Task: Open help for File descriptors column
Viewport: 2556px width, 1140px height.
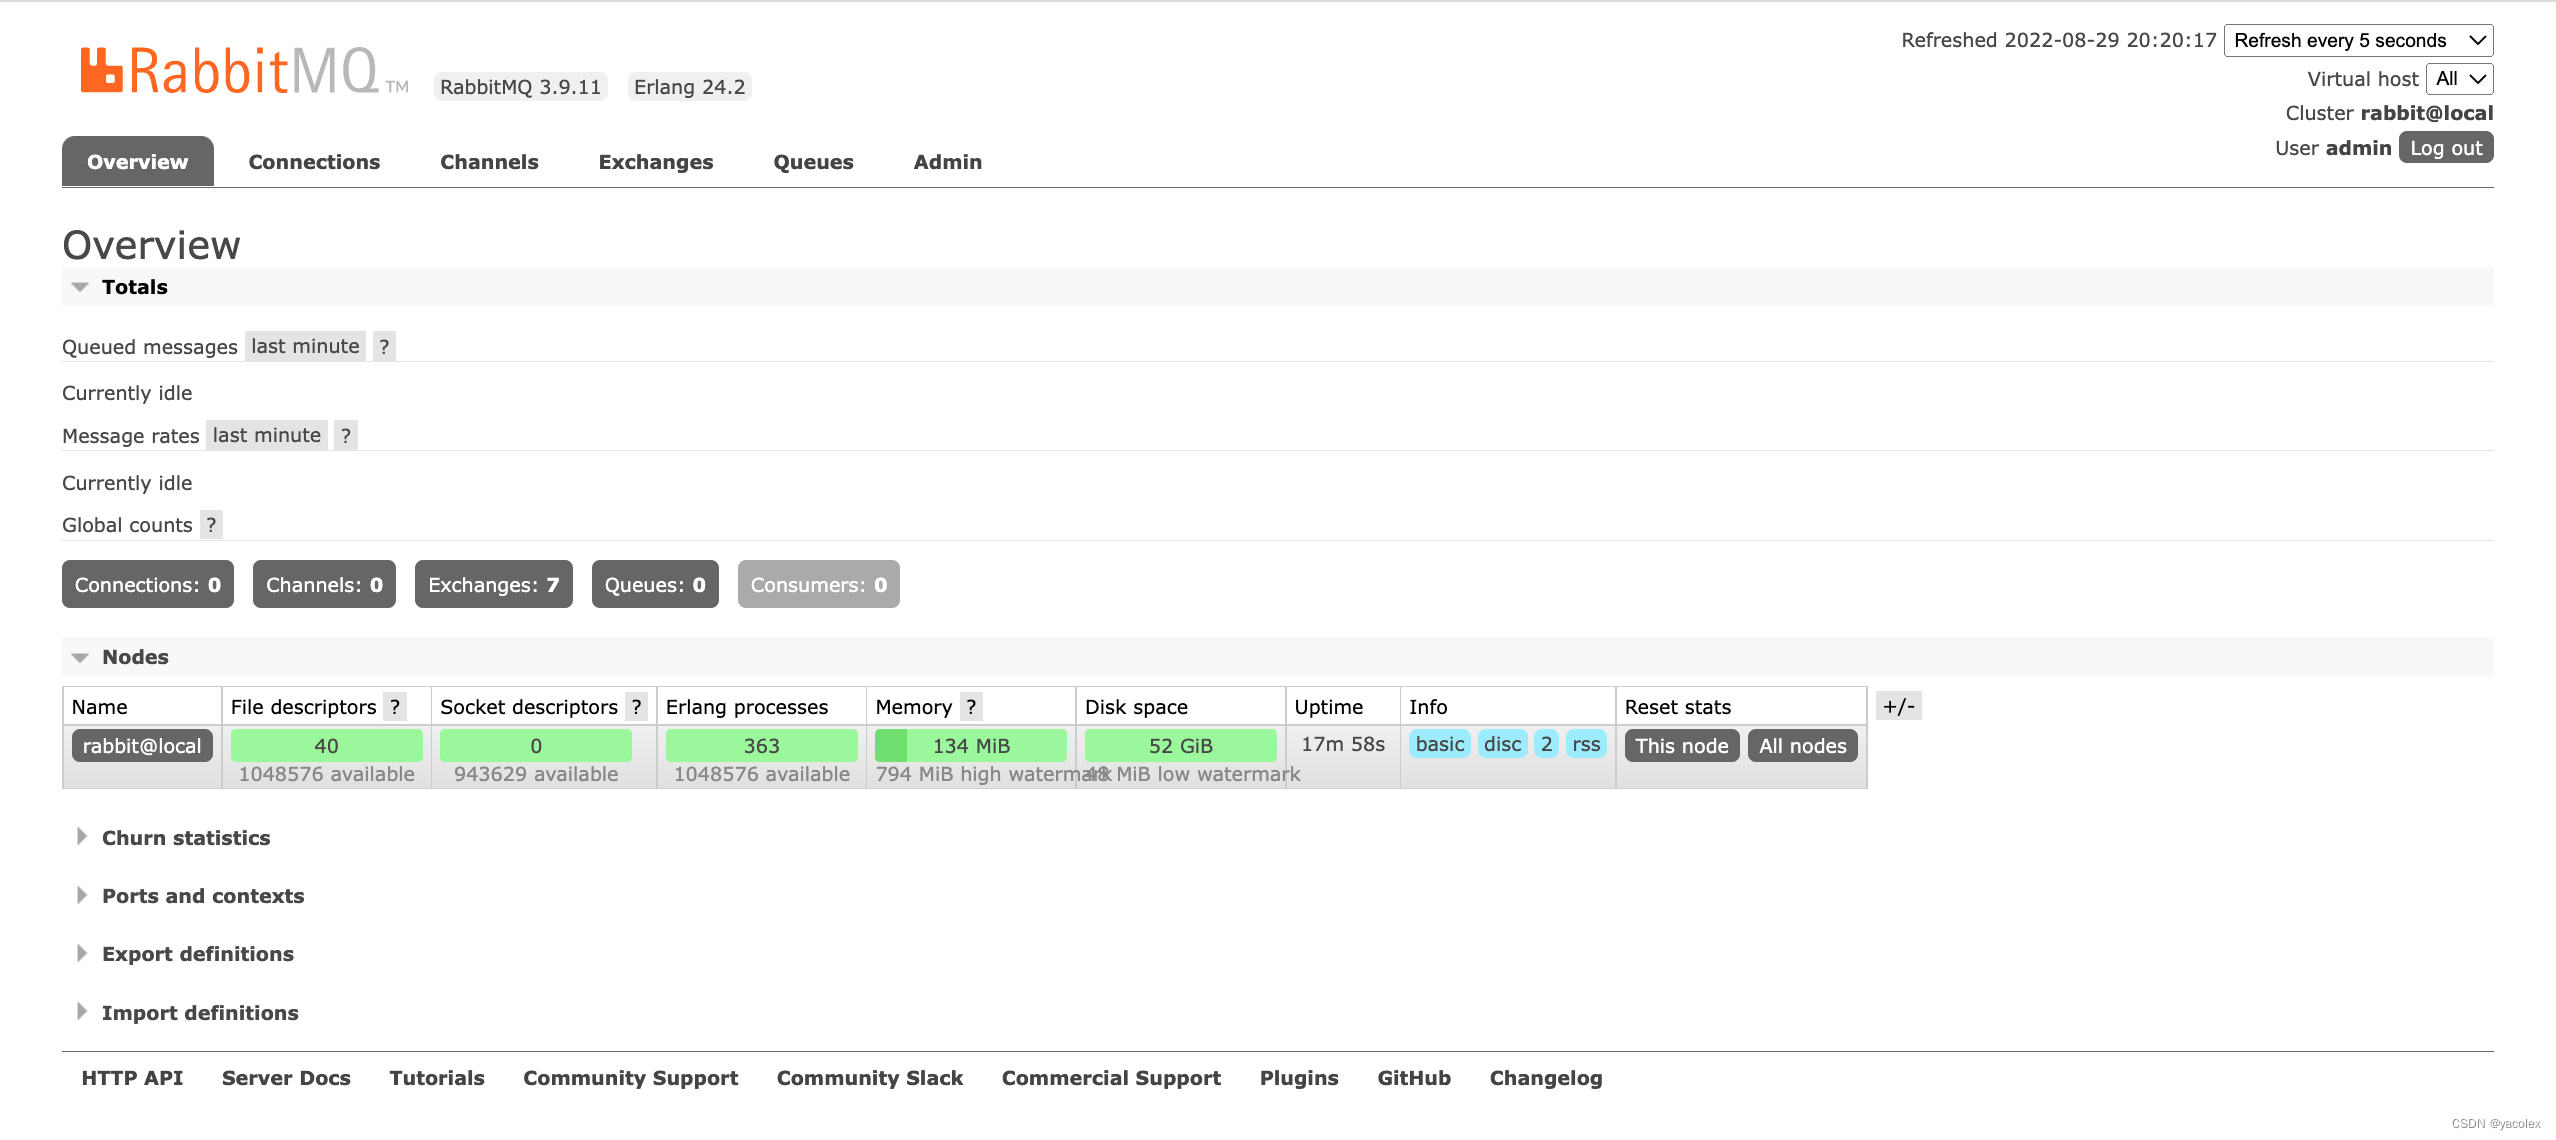Action: click(x=395, y=707)
